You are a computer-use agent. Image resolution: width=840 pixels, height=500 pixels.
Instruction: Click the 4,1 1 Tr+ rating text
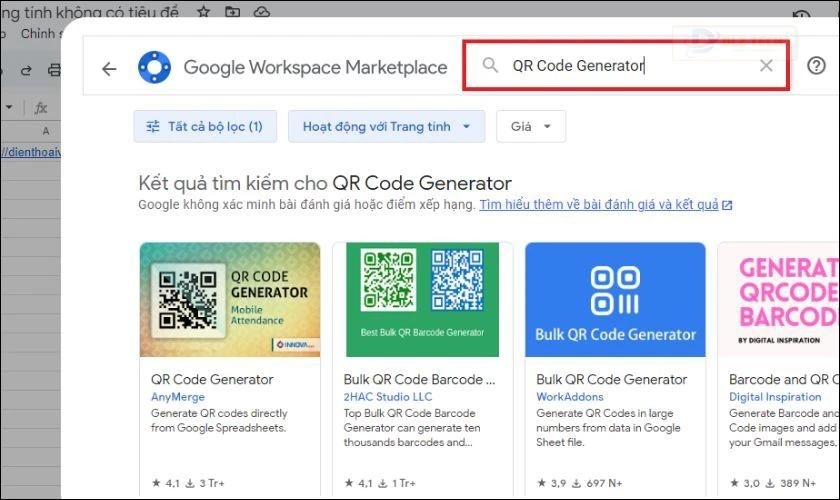380,483
